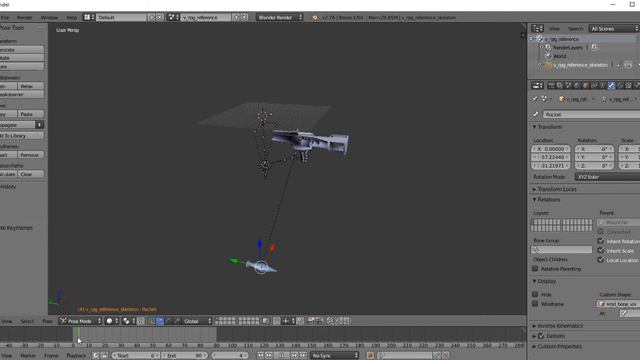The width and height of the screenshot is (640, 360).
Task: Click the Location X value field
Action: [551, 149]
